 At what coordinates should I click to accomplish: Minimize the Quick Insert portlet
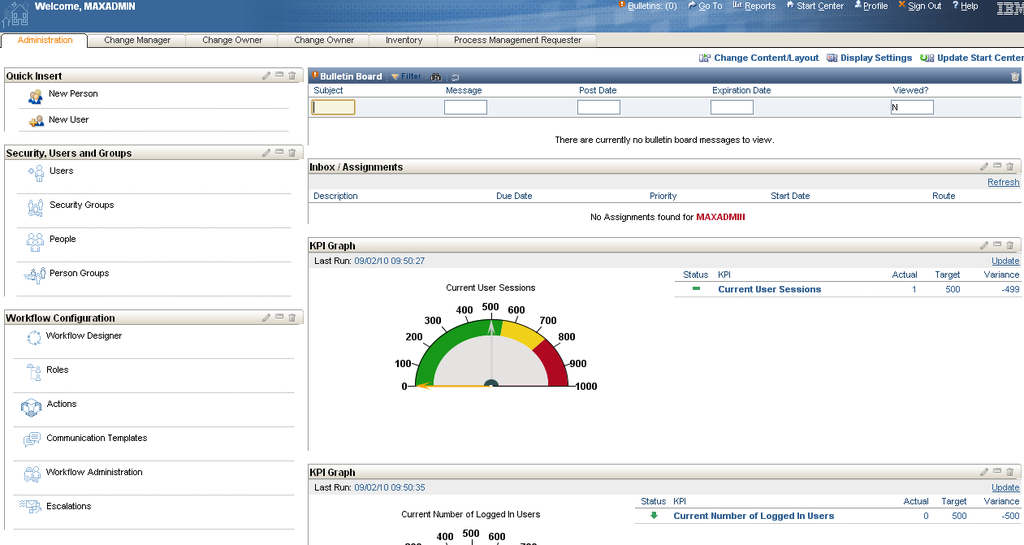[280, 75]
